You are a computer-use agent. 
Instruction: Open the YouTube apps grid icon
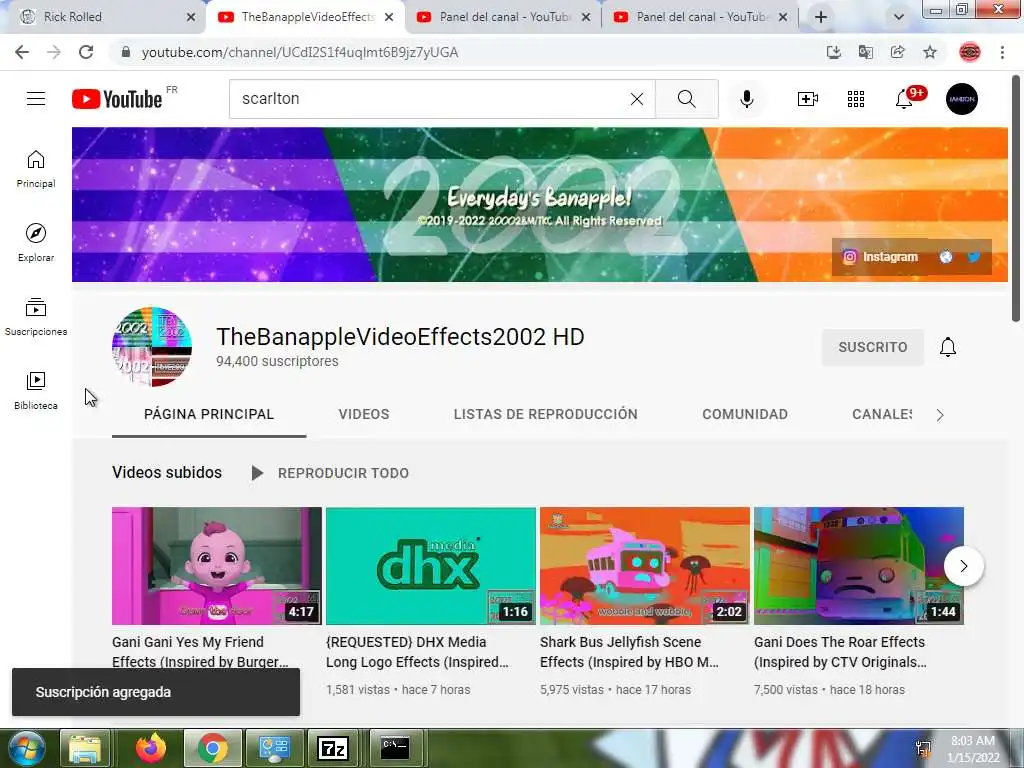pyautogui.click(x=856, y=99)
